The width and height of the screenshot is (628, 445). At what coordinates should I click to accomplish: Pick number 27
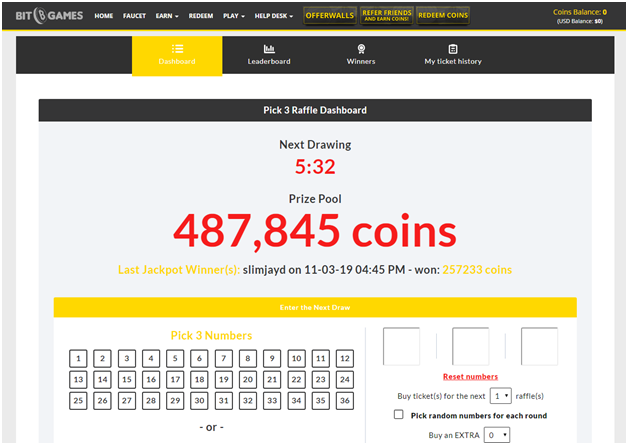(127, 401)
